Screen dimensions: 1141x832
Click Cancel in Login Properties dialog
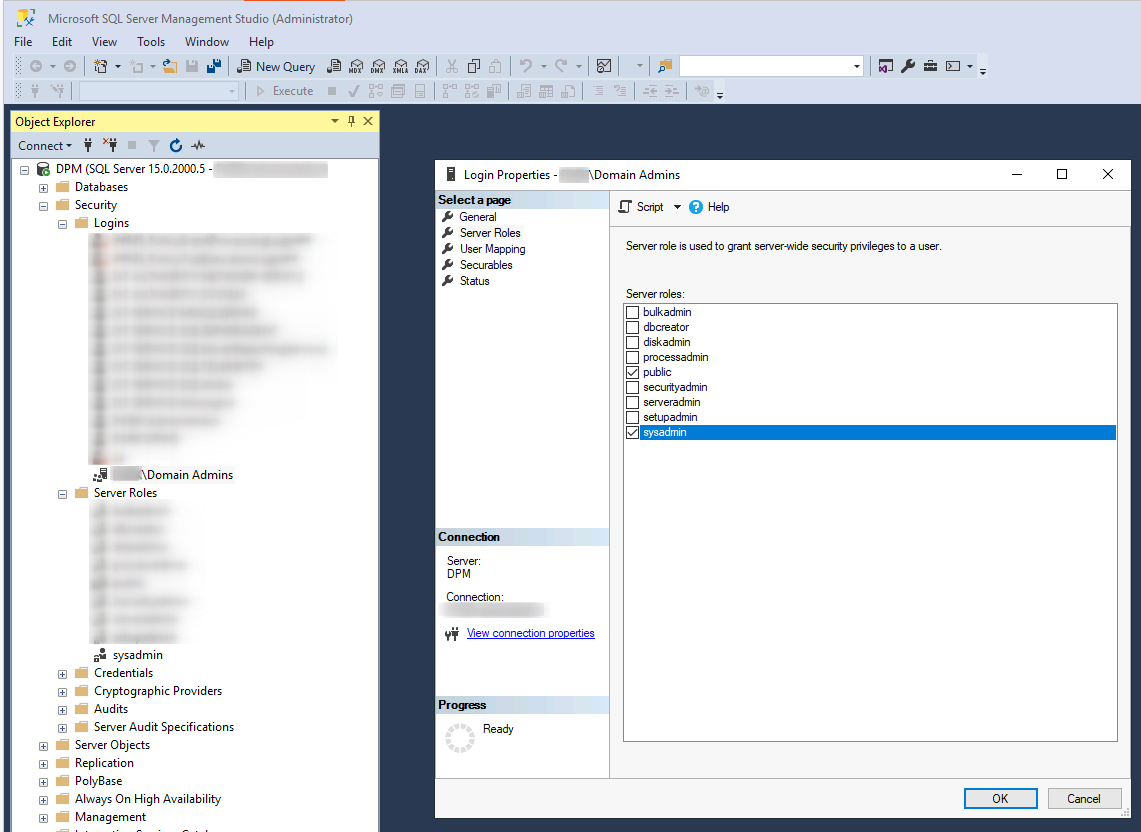tap(1084, 799)
